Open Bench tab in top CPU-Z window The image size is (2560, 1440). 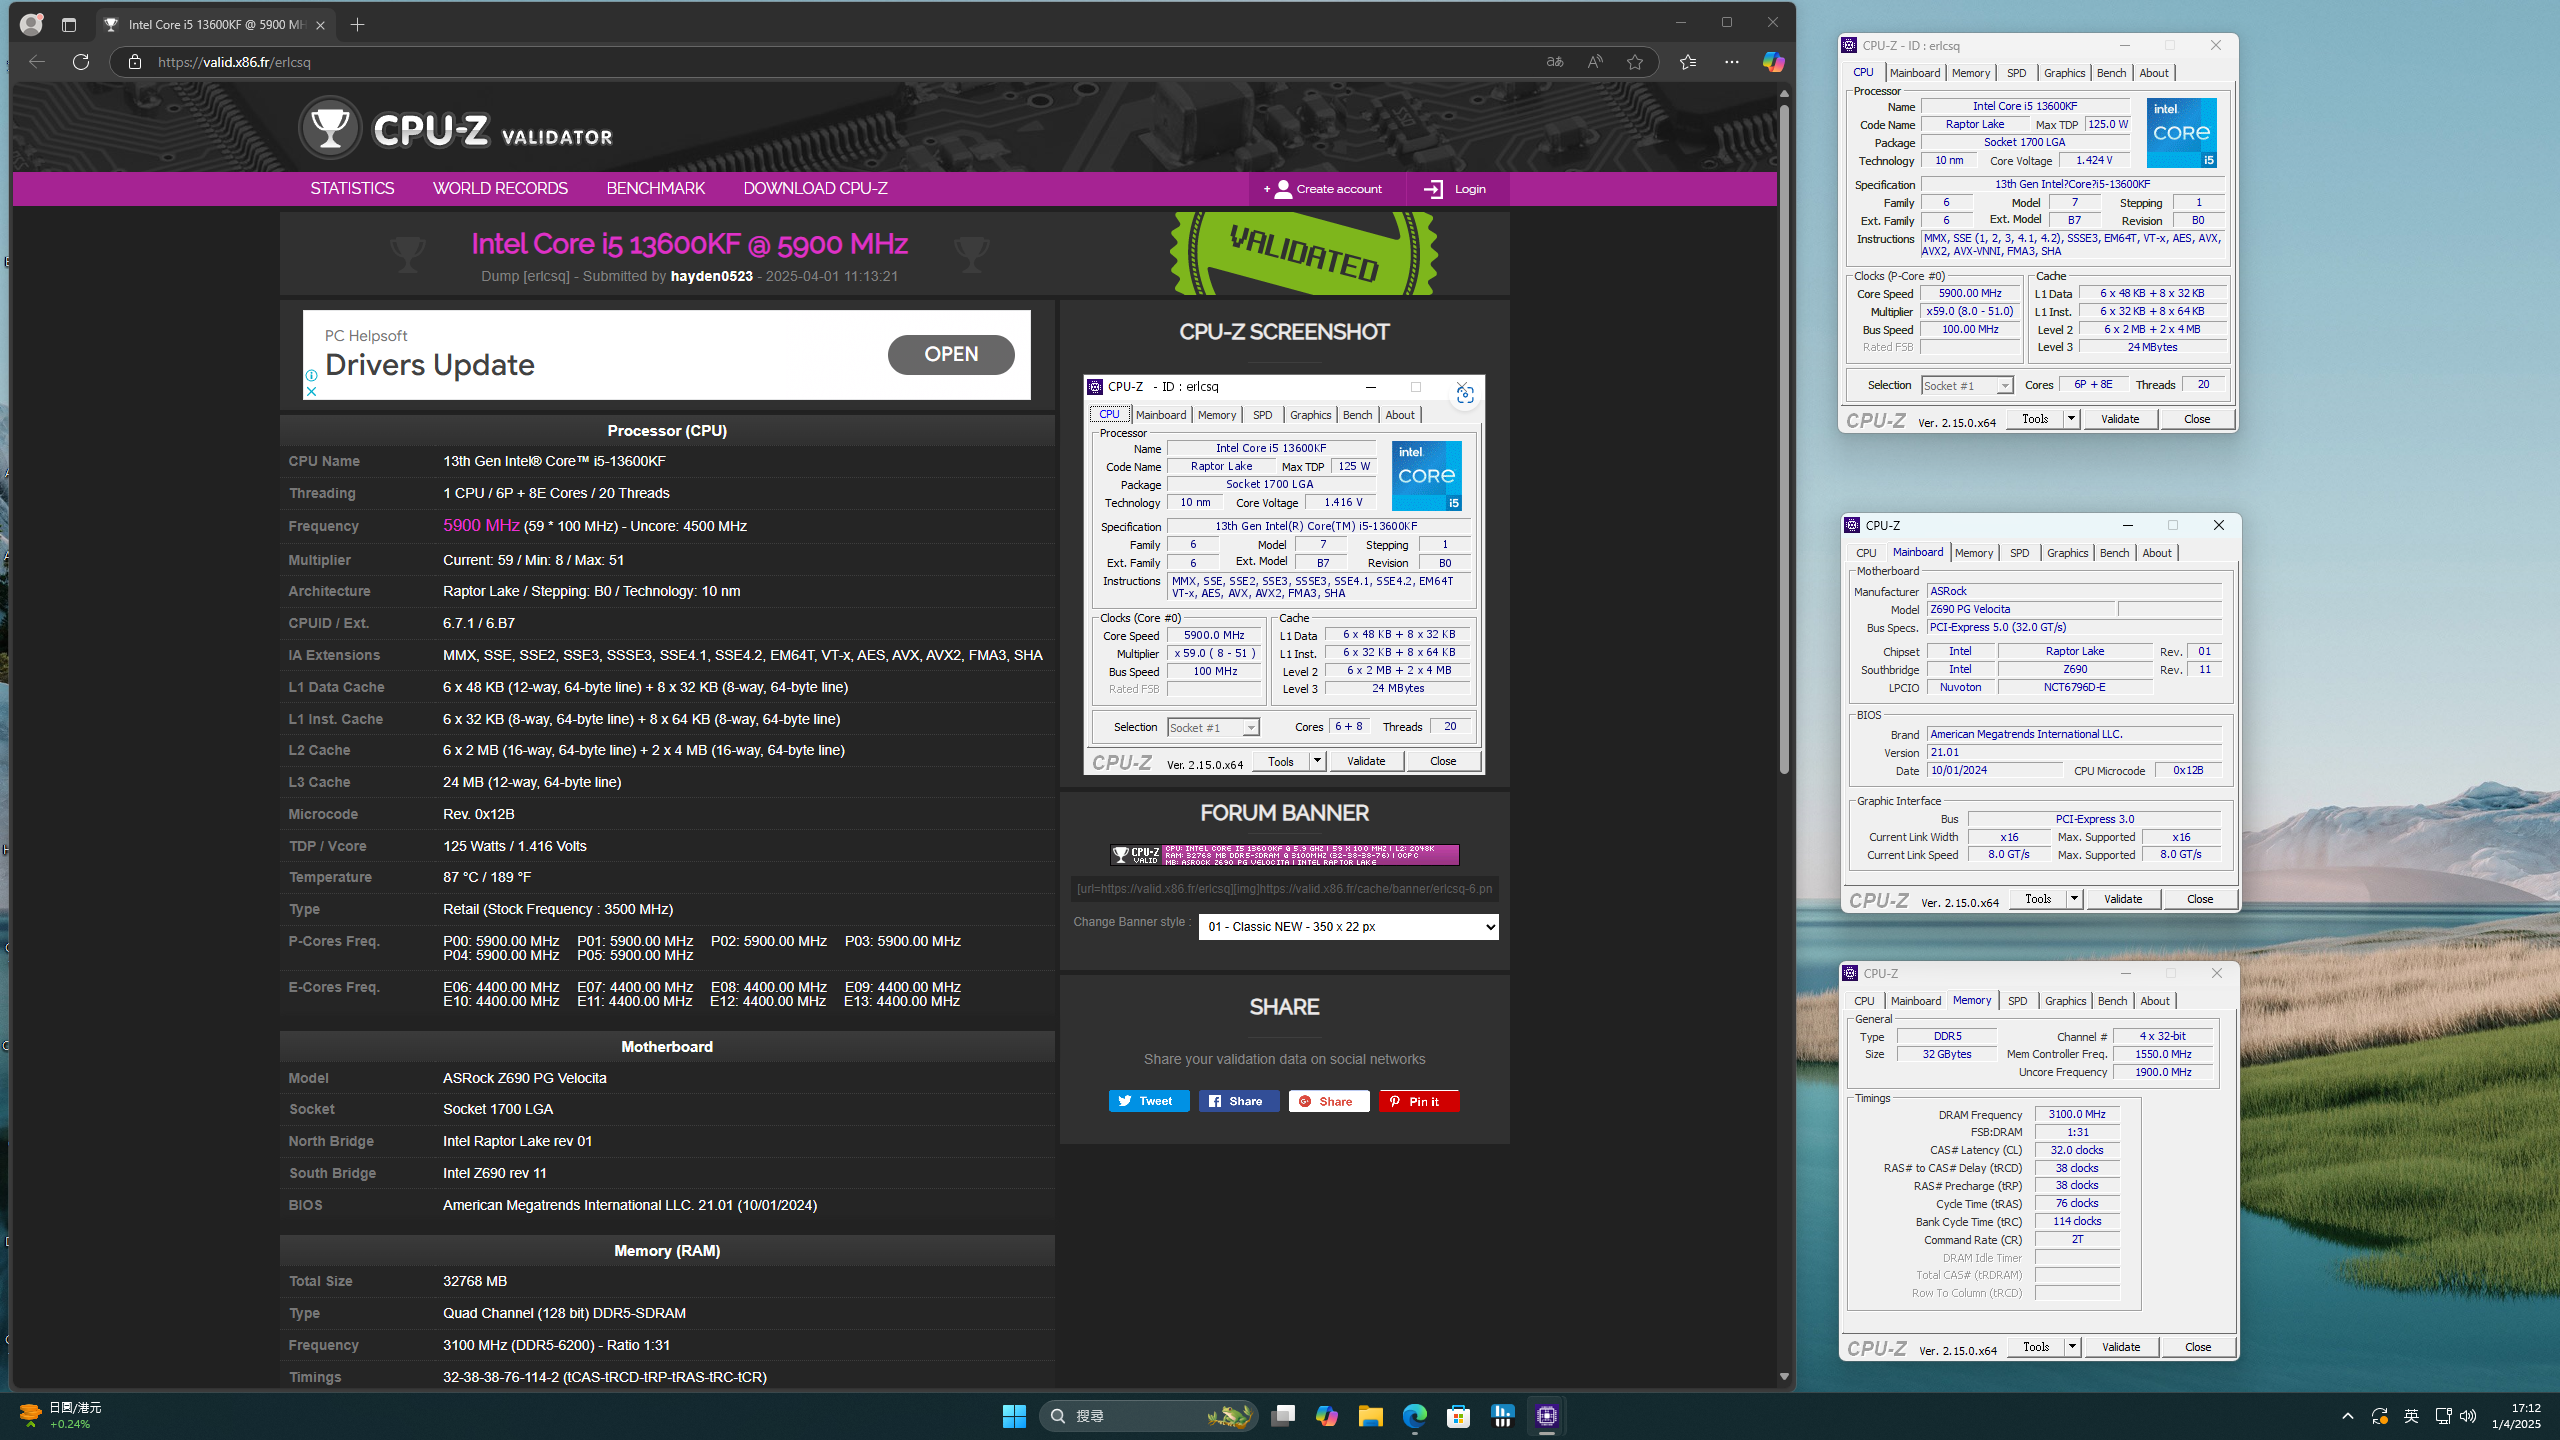point(2111,73)
